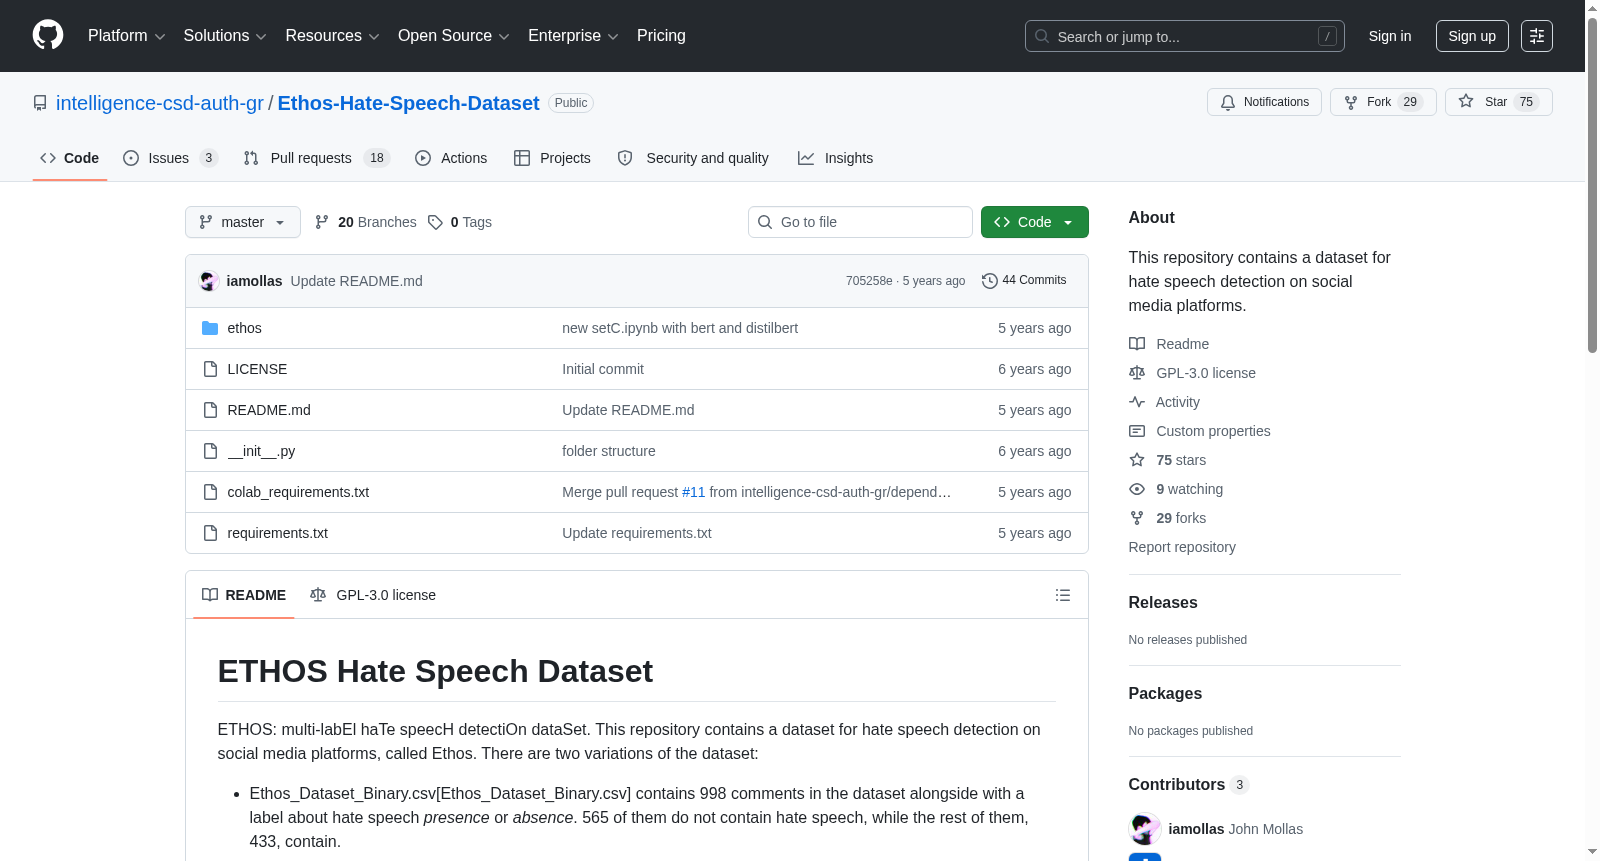1600x861 pixels.
Task: Click the tag icon beside 0 Tags
Action: [435, 222]
